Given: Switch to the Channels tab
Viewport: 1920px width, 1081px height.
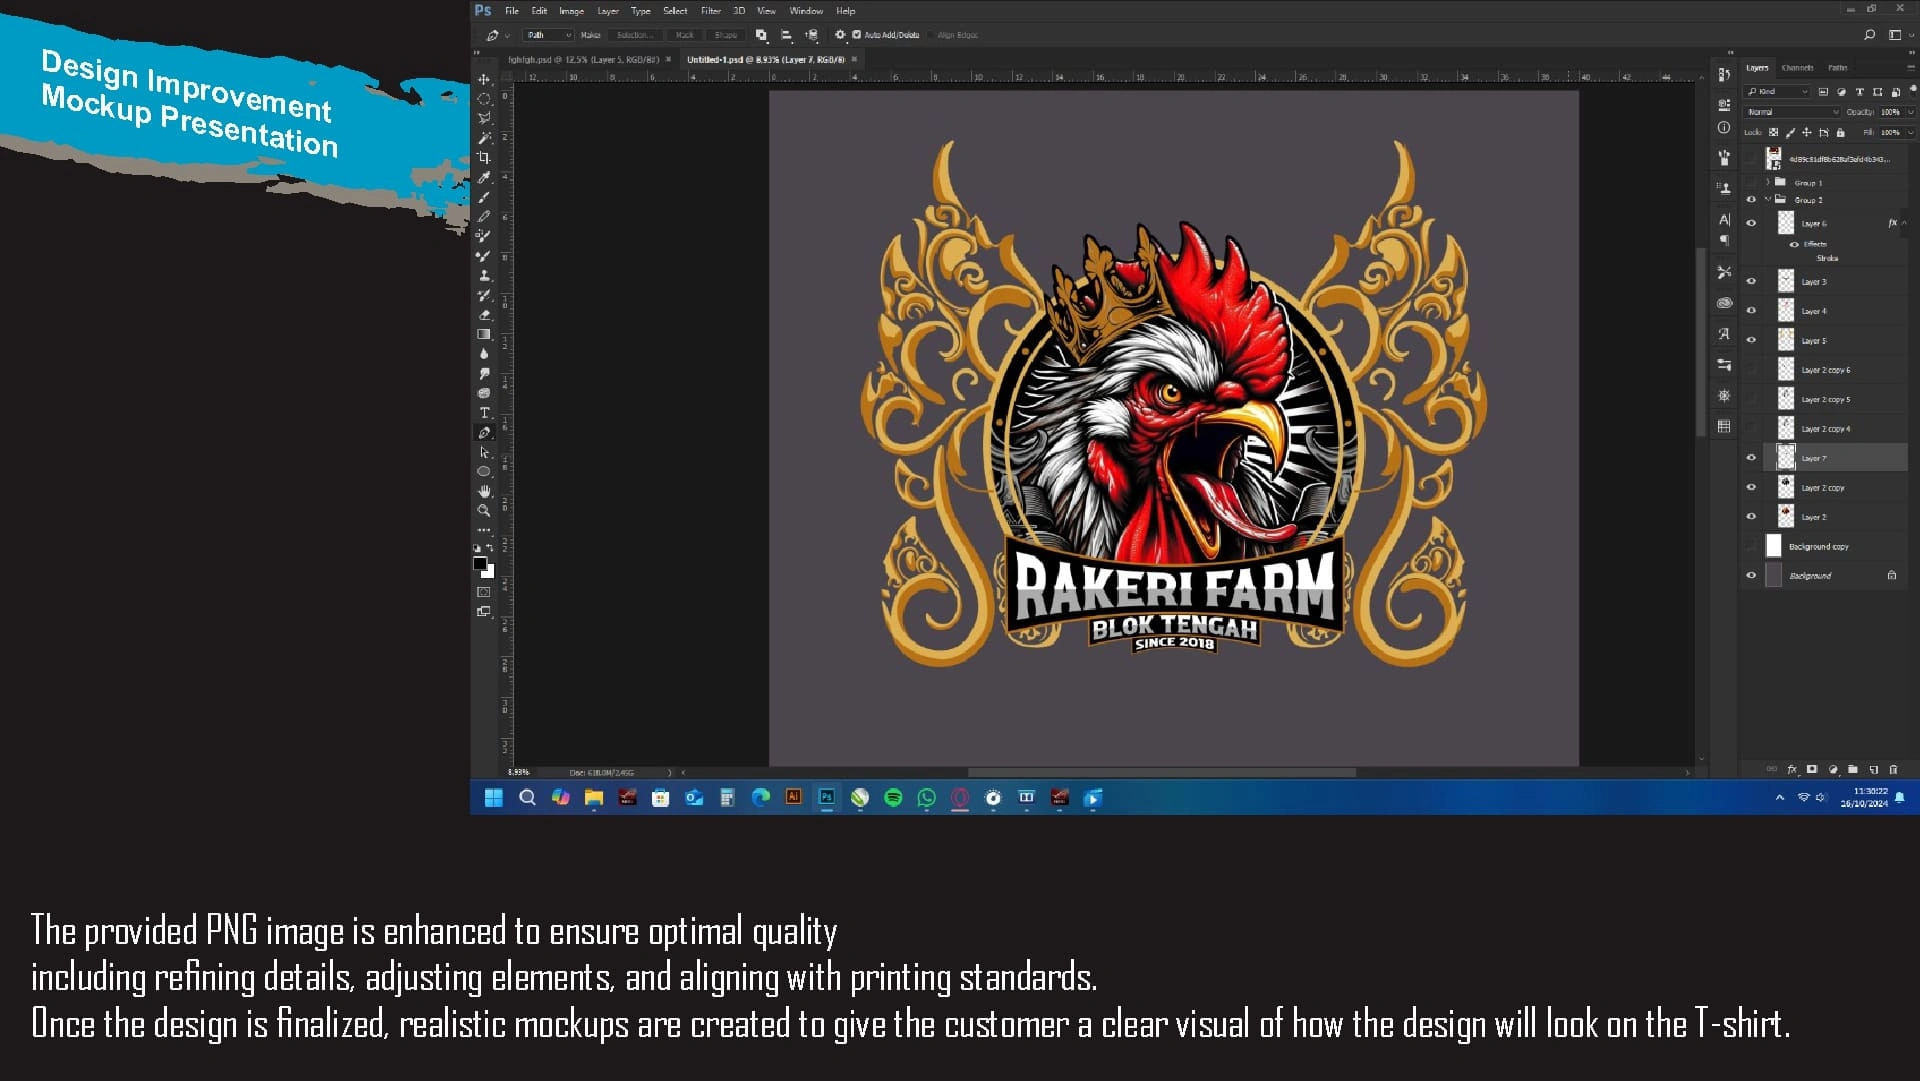Looking at the screenshot, I should pyautogui.click(x=1797, y=68).
